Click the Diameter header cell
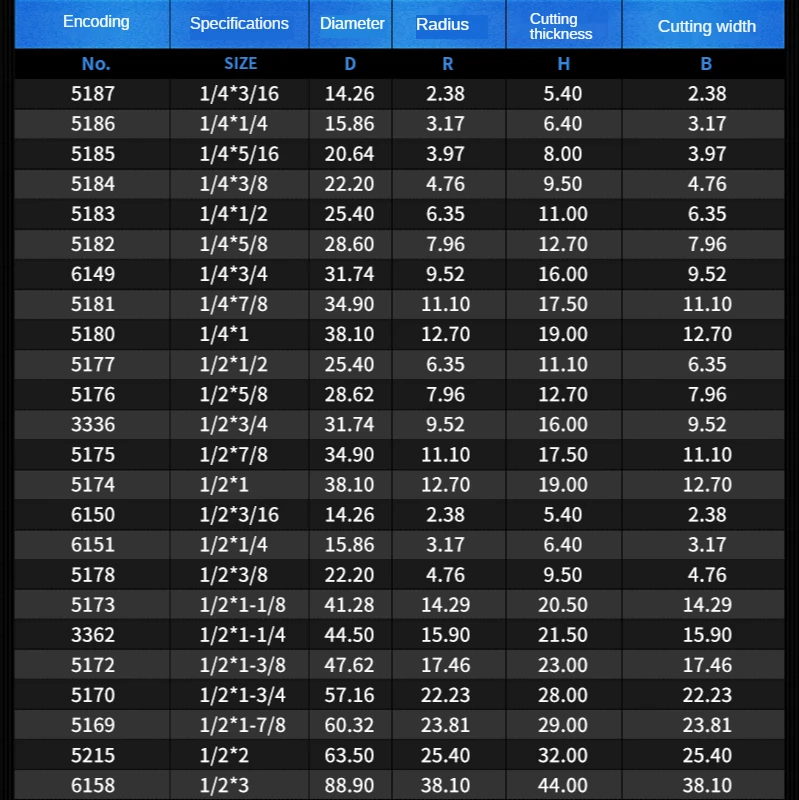799x800 pixels. [x=352, y=24]
